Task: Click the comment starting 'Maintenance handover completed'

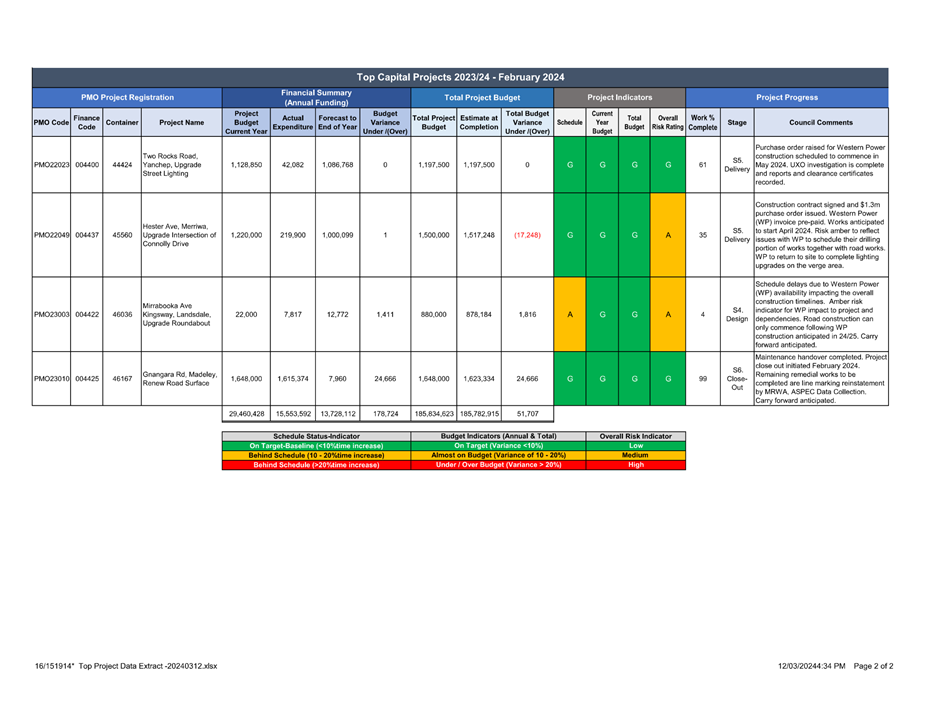Action: [x=821, y=379]
